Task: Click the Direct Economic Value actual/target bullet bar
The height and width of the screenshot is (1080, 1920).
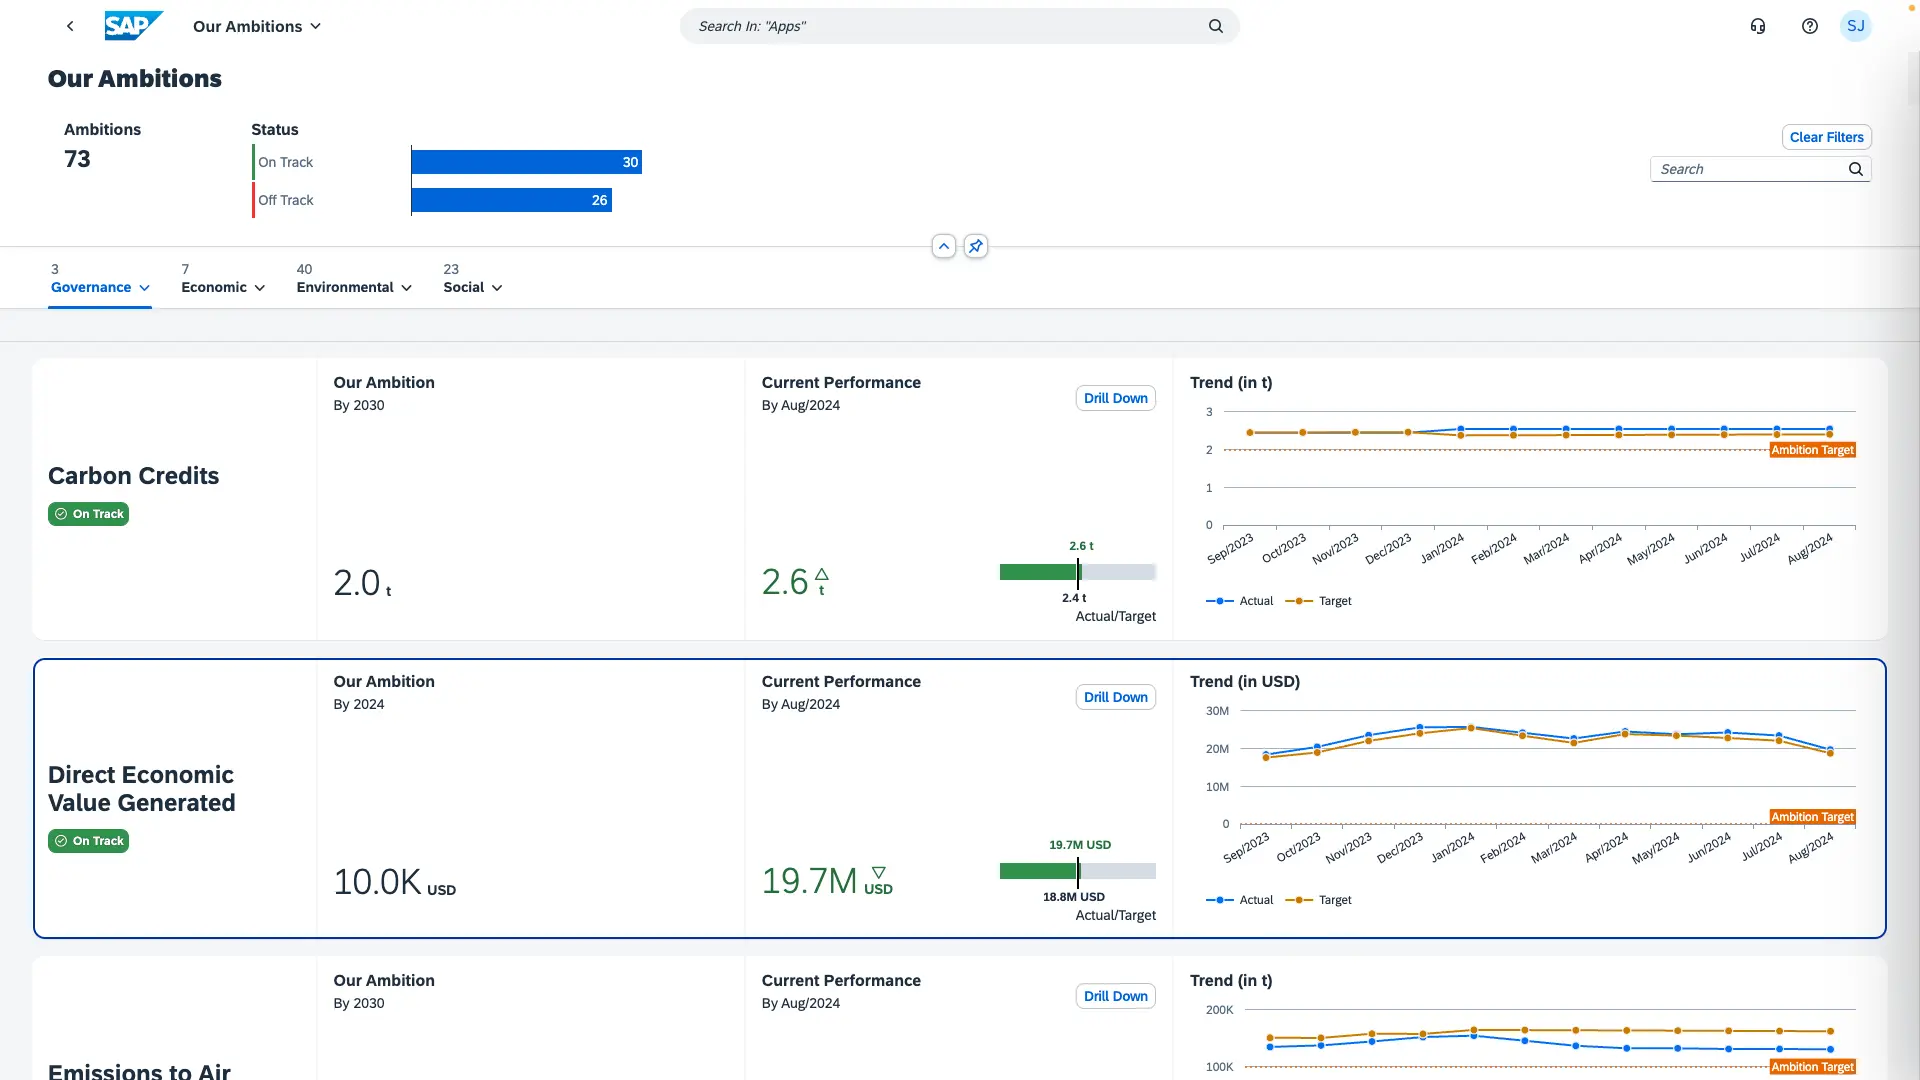Action: click(x=1078, y=871)
